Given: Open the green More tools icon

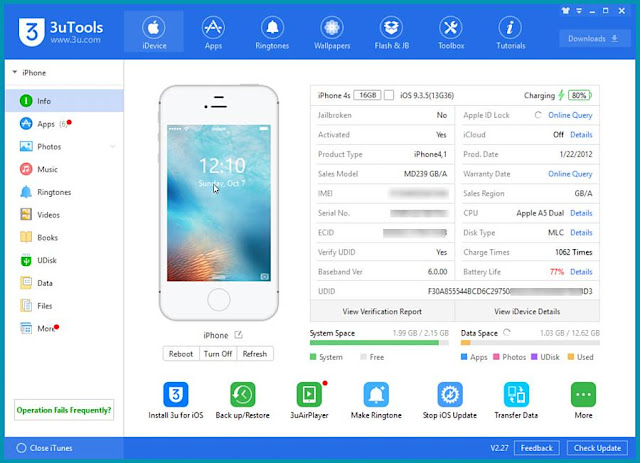Looking at the screenshot, I should (x=583, y=401).
